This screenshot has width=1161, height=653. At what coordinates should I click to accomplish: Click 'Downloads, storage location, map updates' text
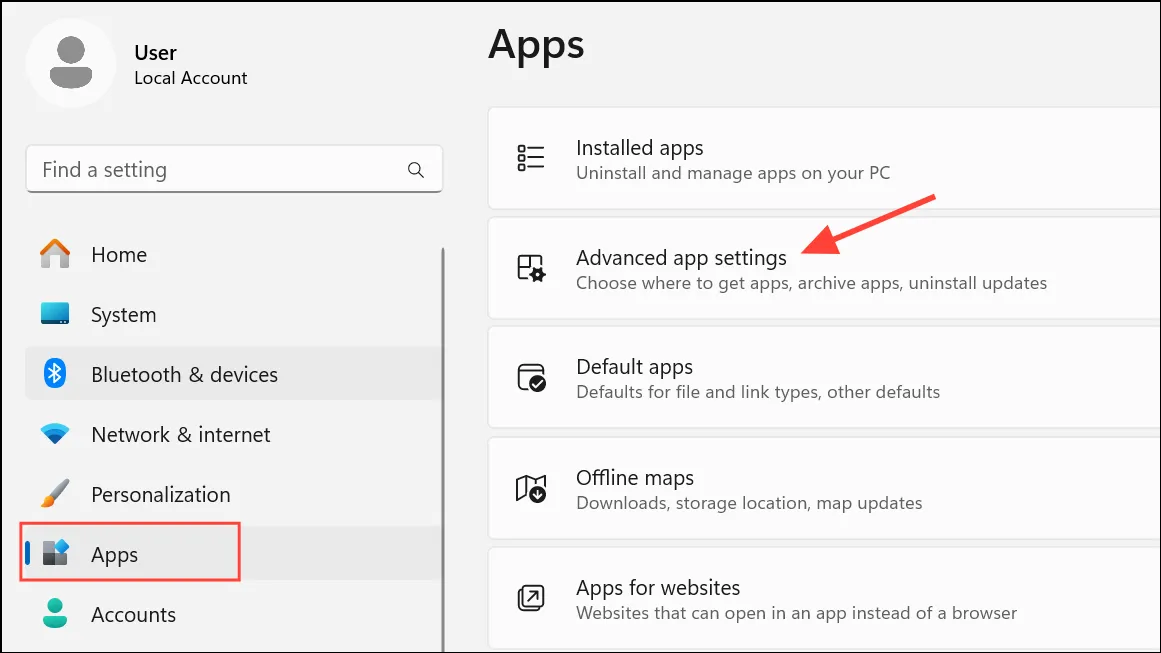tap(749, 503)
